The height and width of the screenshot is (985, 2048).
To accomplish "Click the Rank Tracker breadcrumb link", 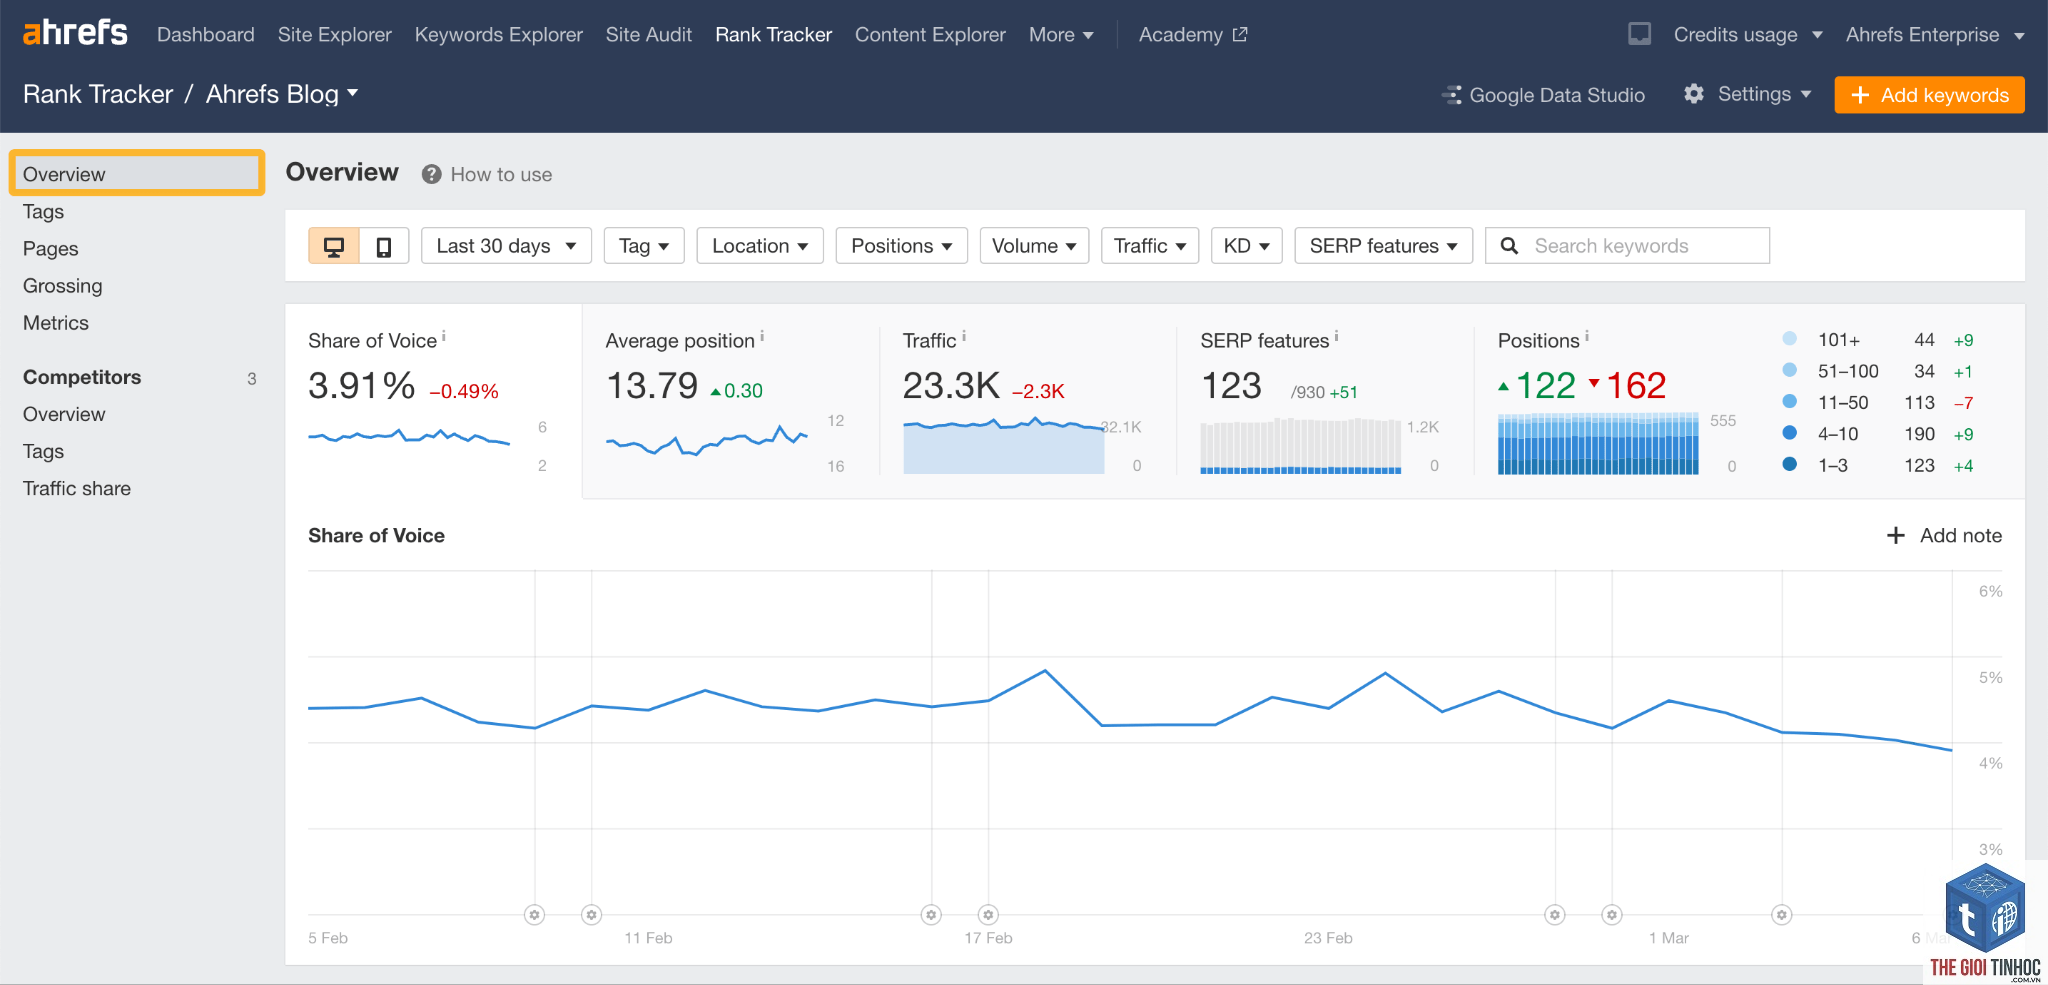I will coord(98,94).
